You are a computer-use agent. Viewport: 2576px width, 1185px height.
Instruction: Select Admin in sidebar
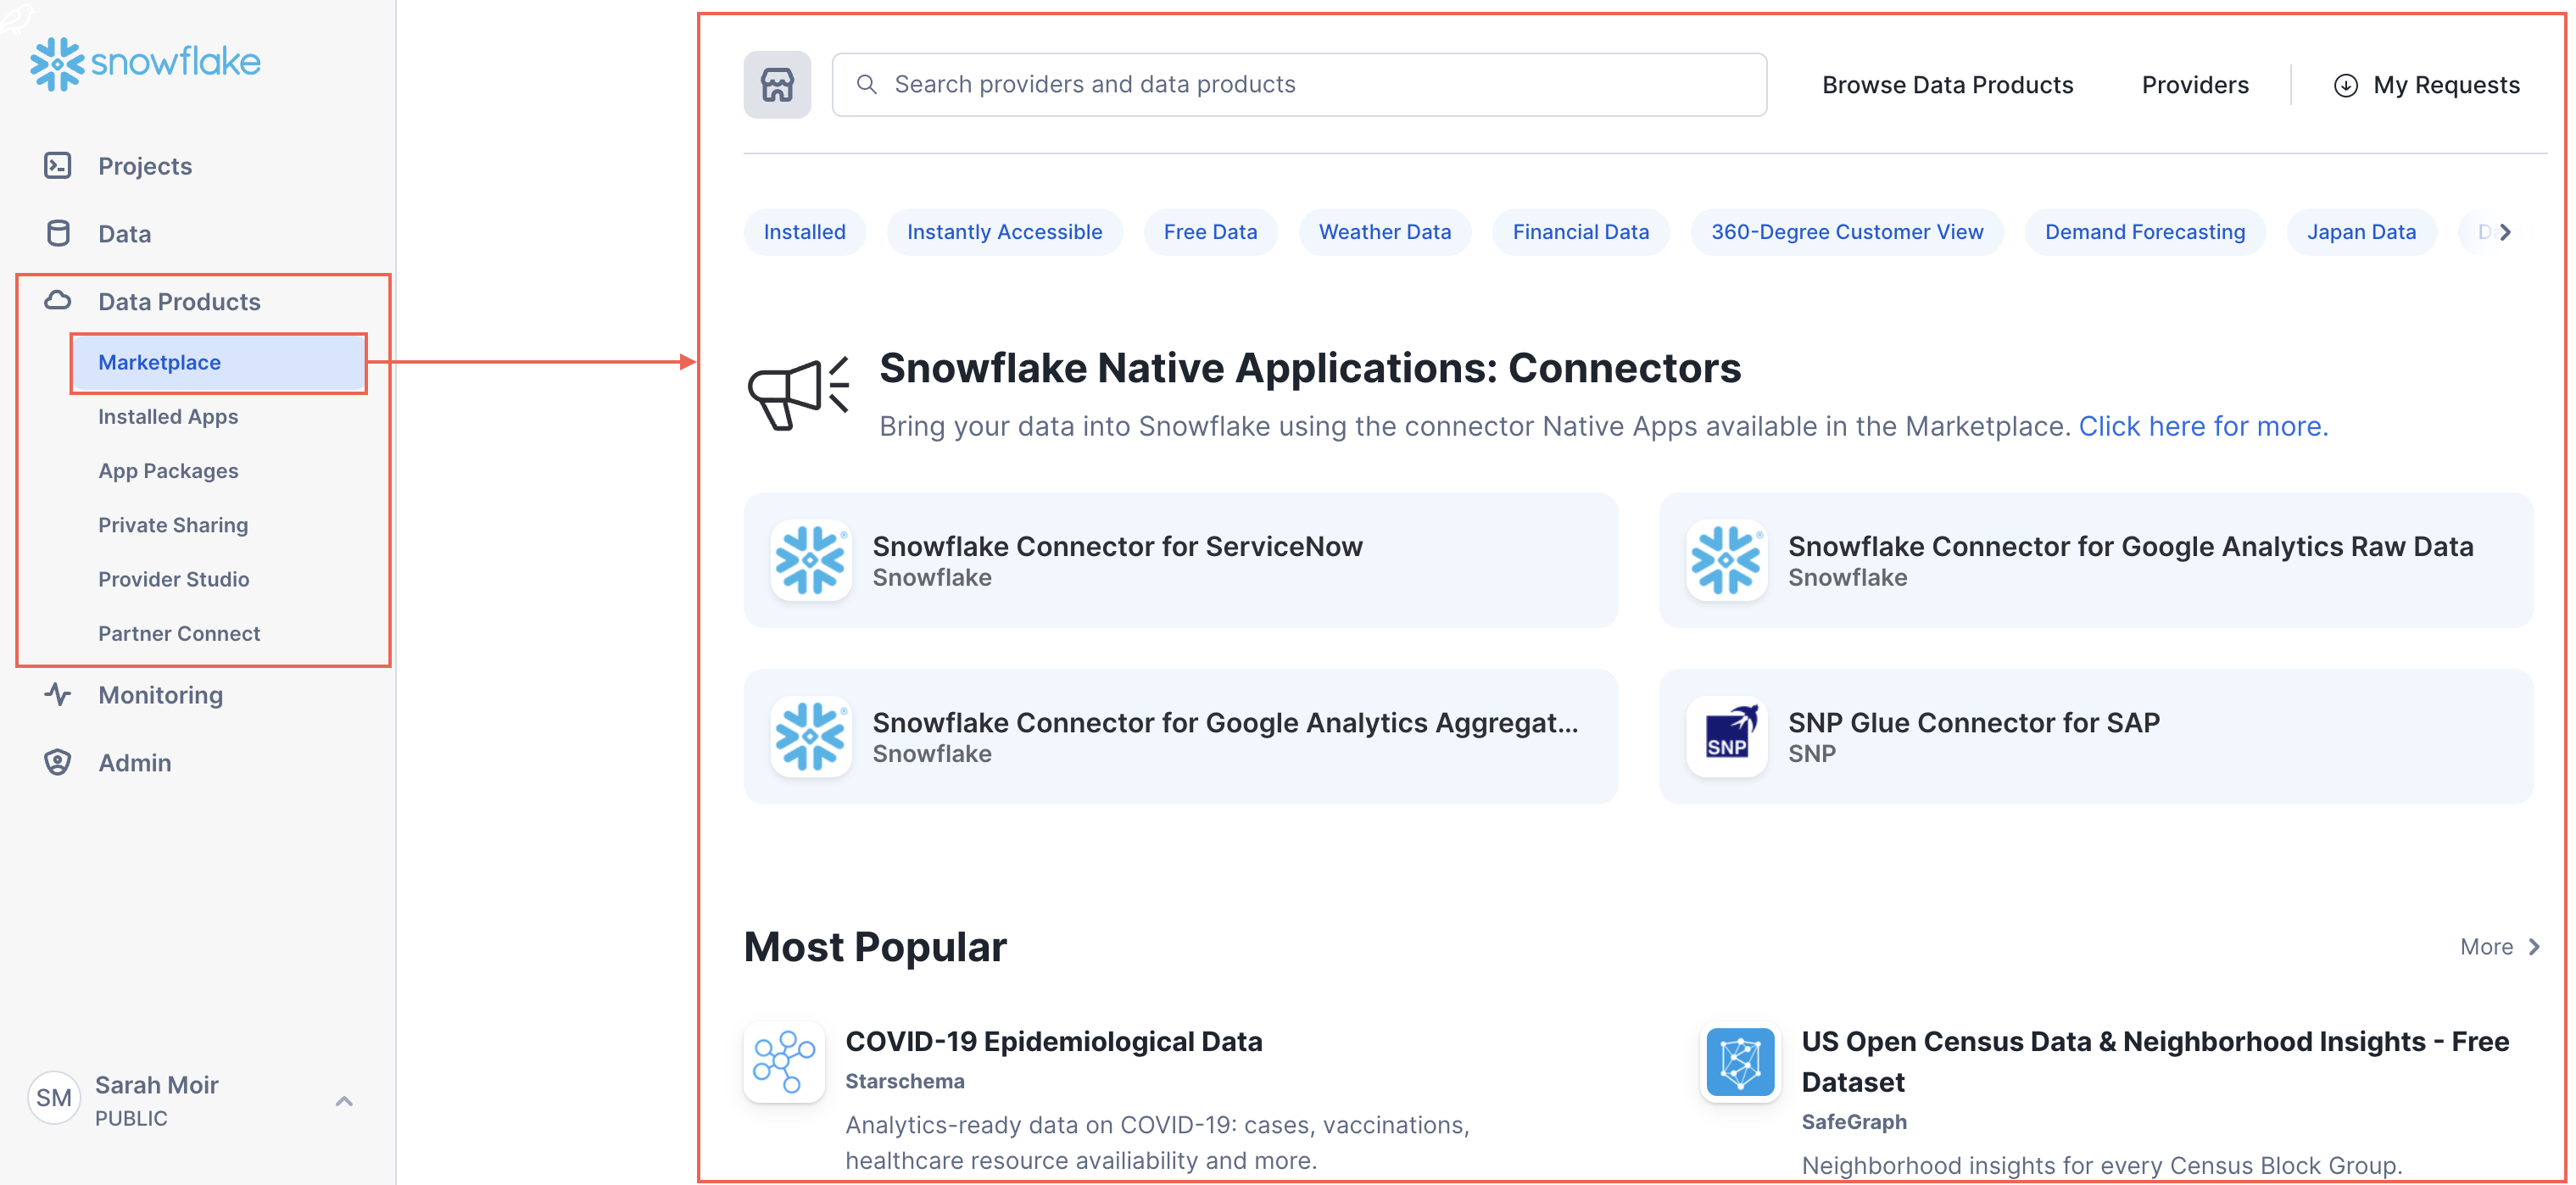click(x=135, y=763)
